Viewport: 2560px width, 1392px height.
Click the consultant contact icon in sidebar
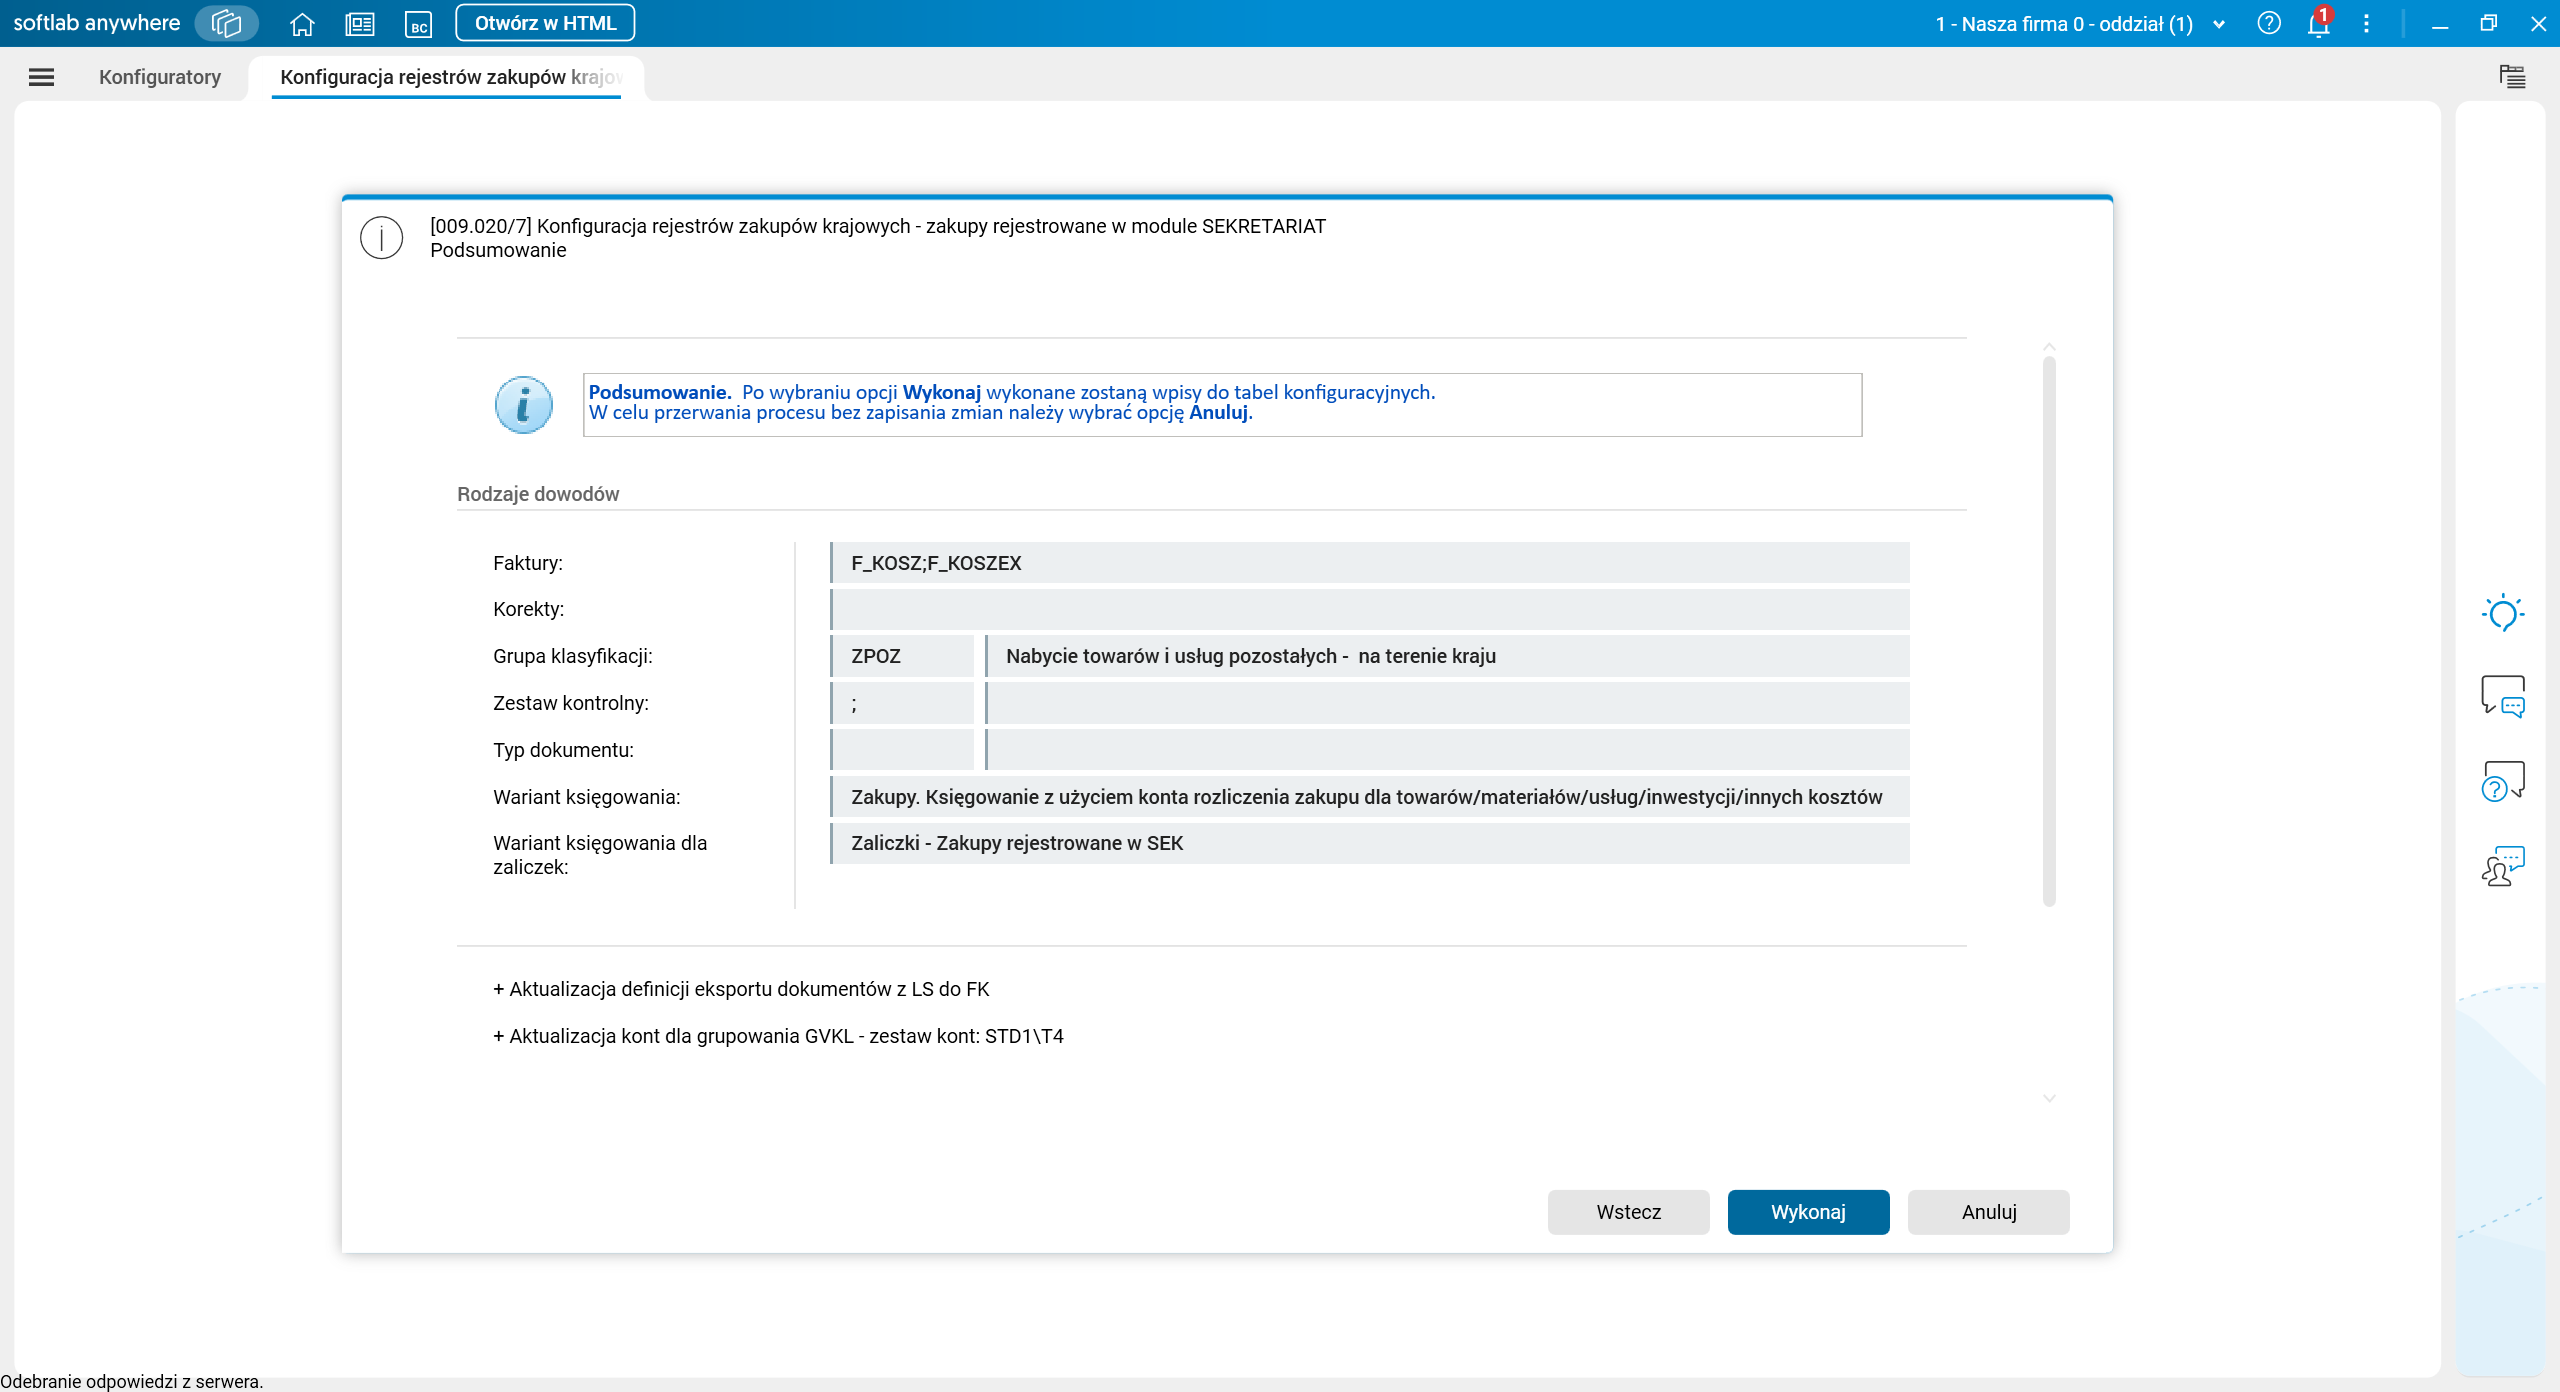(x=2503, y=866)
